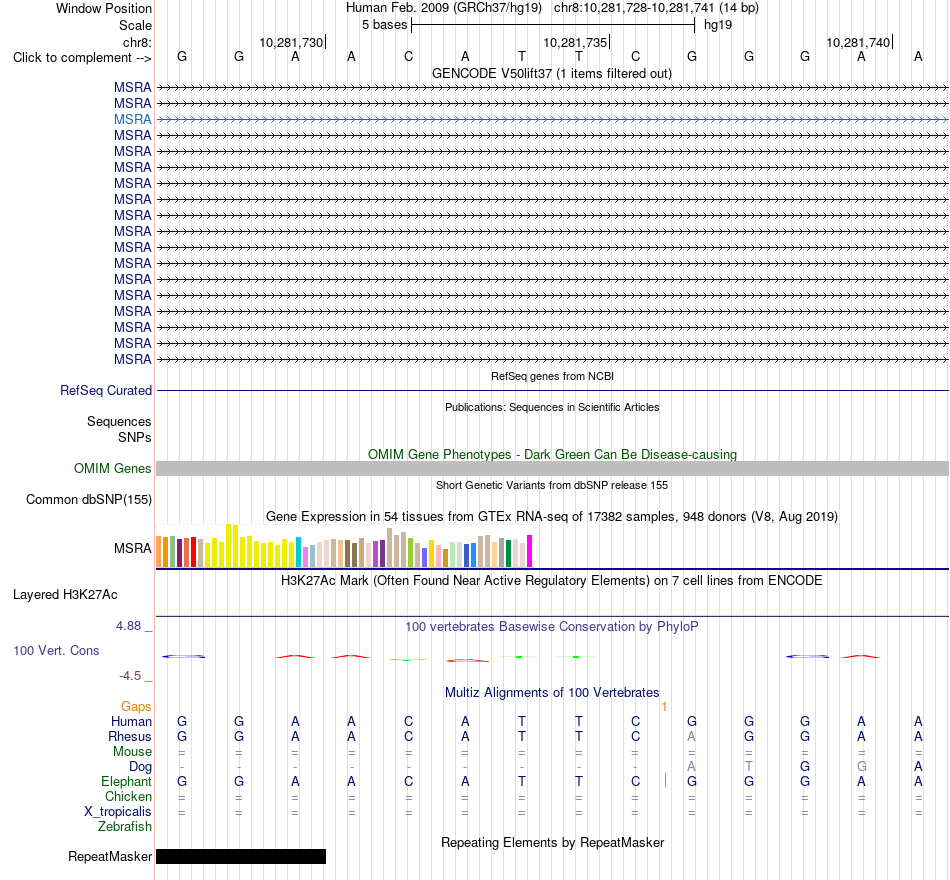The height and width of the screenshot is (880, 950).
Task: Click the '5 bases' scale bar label
Action: (385, 25)
